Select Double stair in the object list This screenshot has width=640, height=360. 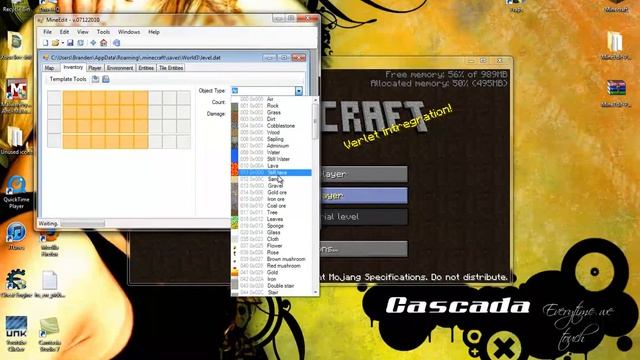[x=271, y=286]
